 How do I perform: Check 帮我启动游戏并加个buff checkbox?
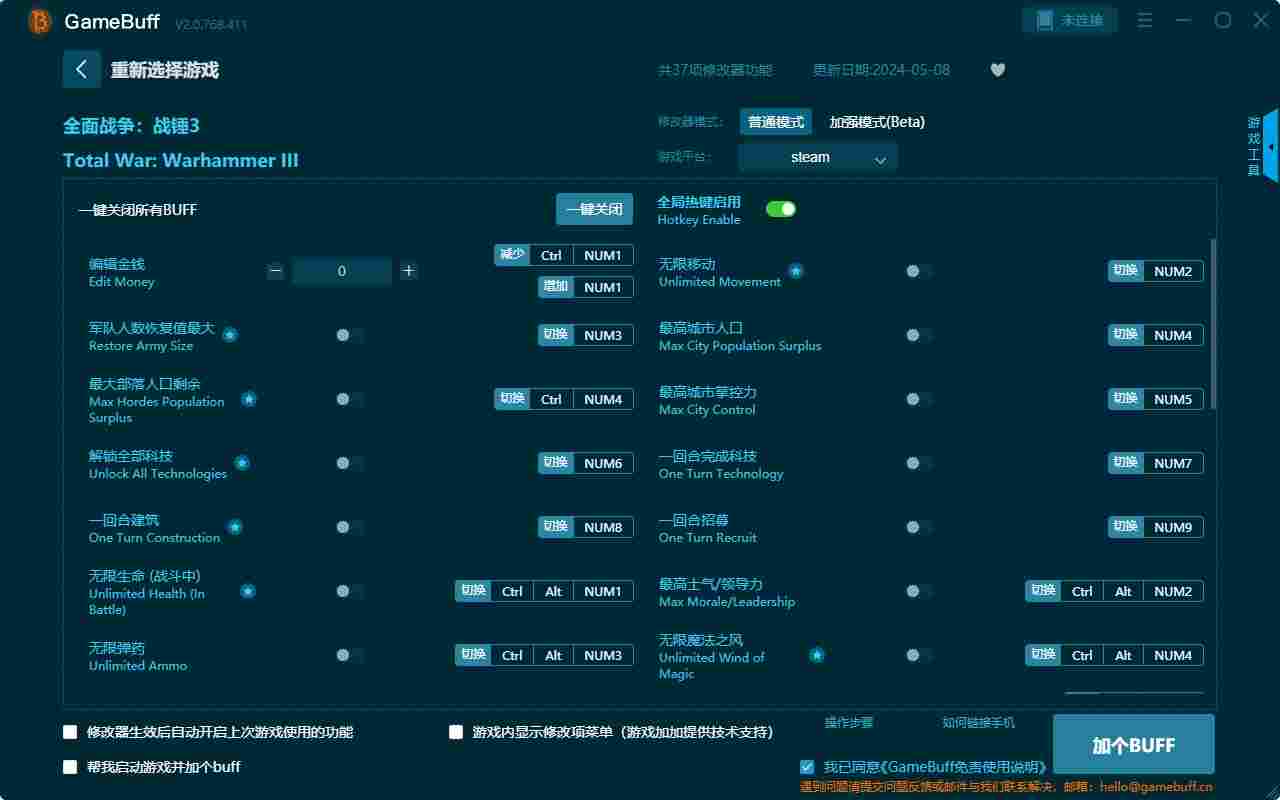(x=70, y=767)
